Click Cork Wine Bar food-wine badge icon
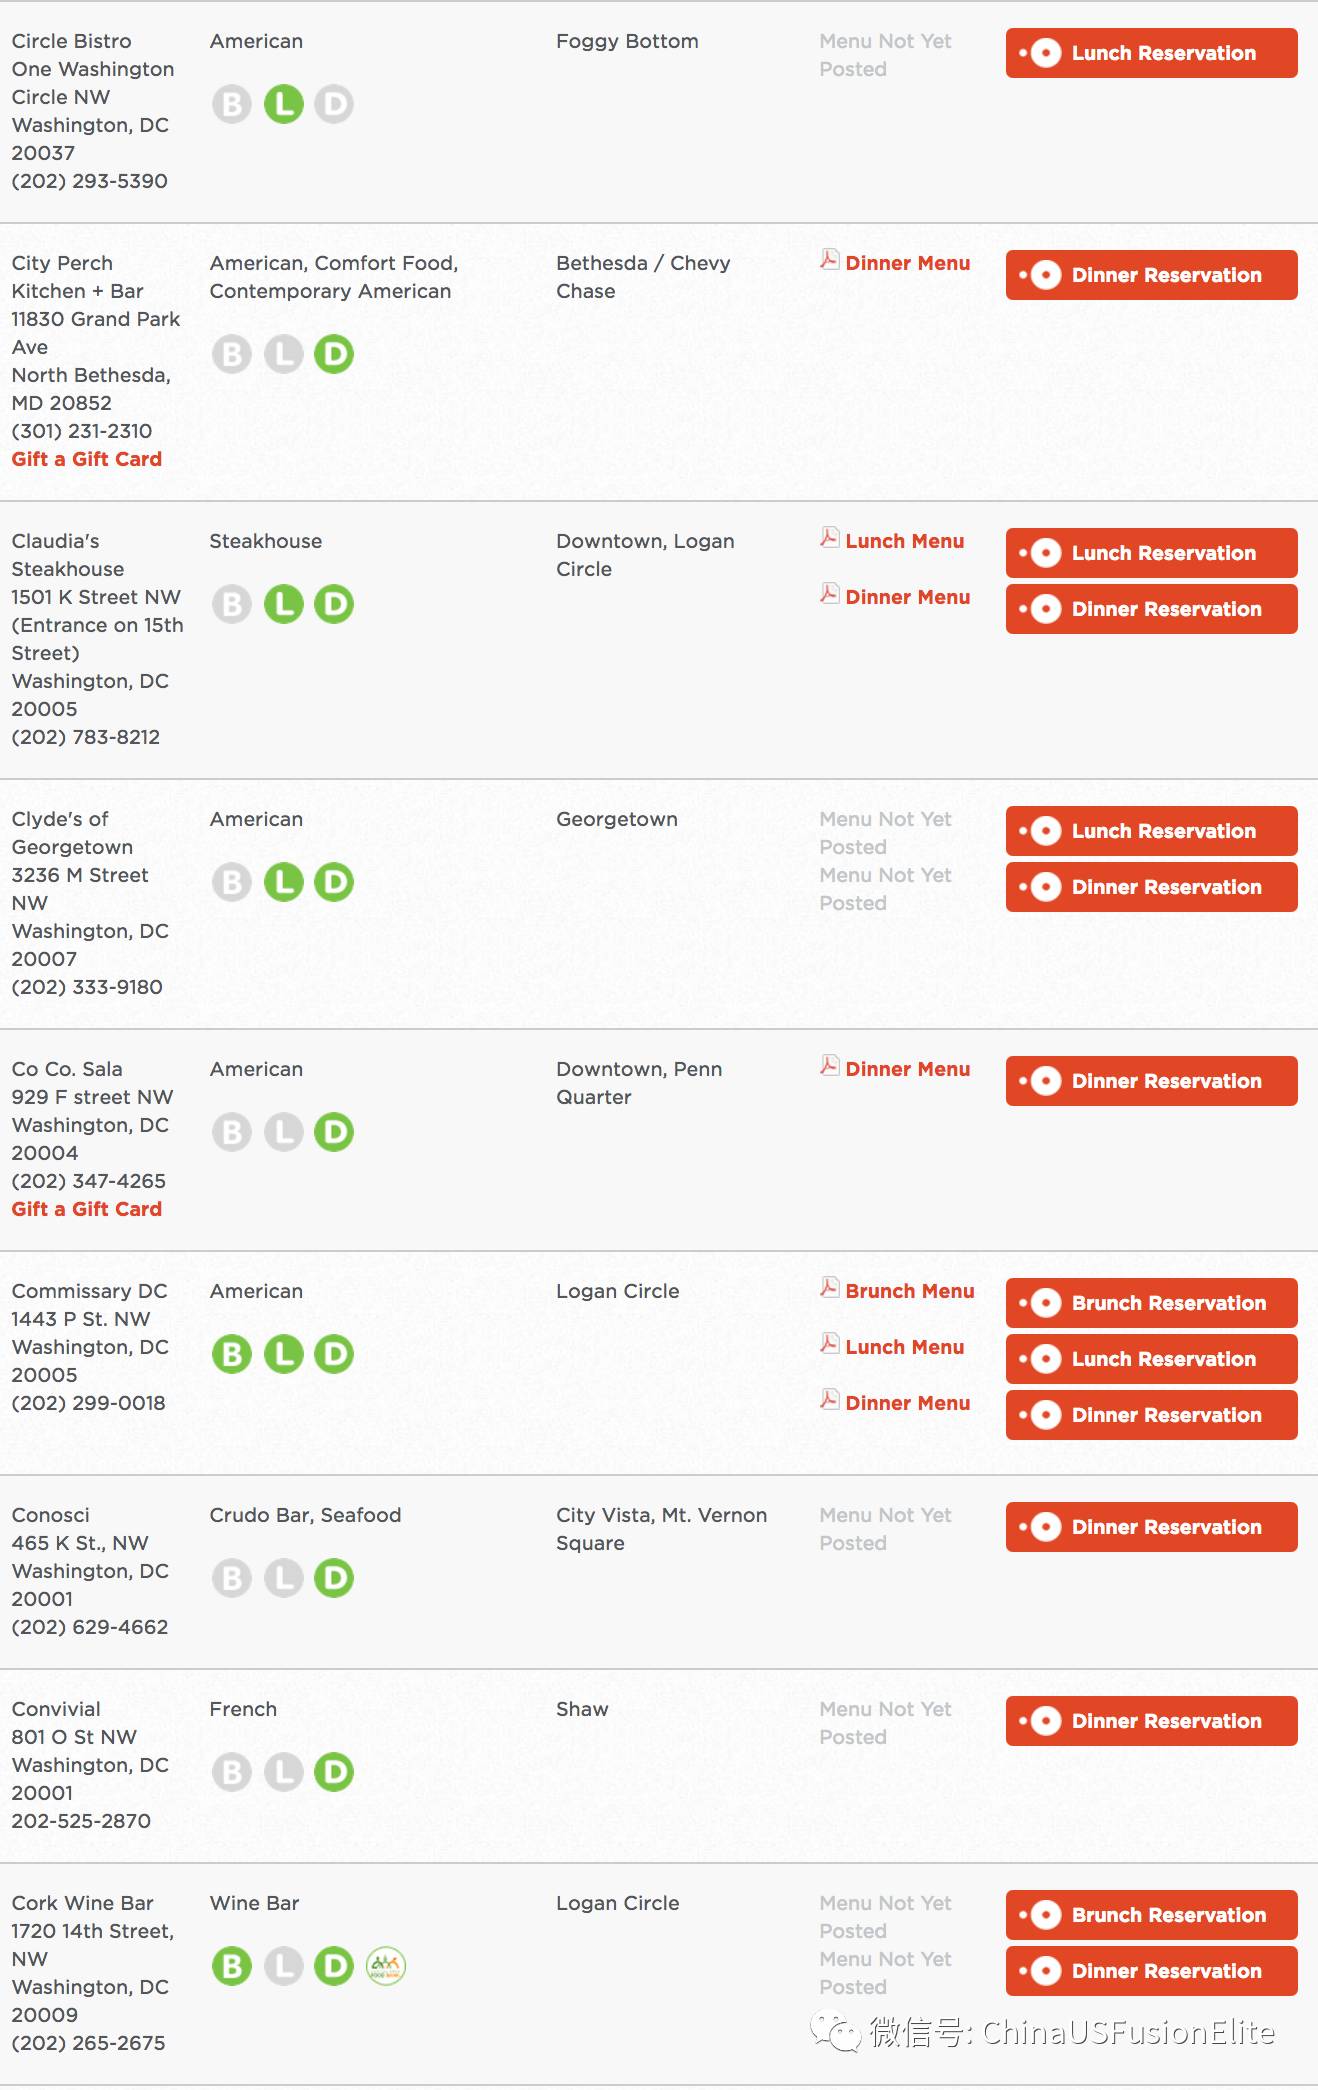 click(386, 1966)
